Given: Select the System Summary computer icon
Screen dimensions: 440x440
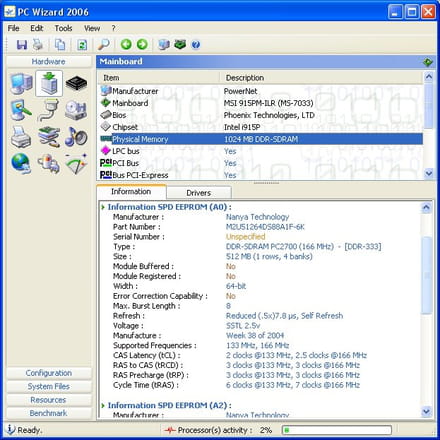Looking at the screenshot, I should [21, 83].
